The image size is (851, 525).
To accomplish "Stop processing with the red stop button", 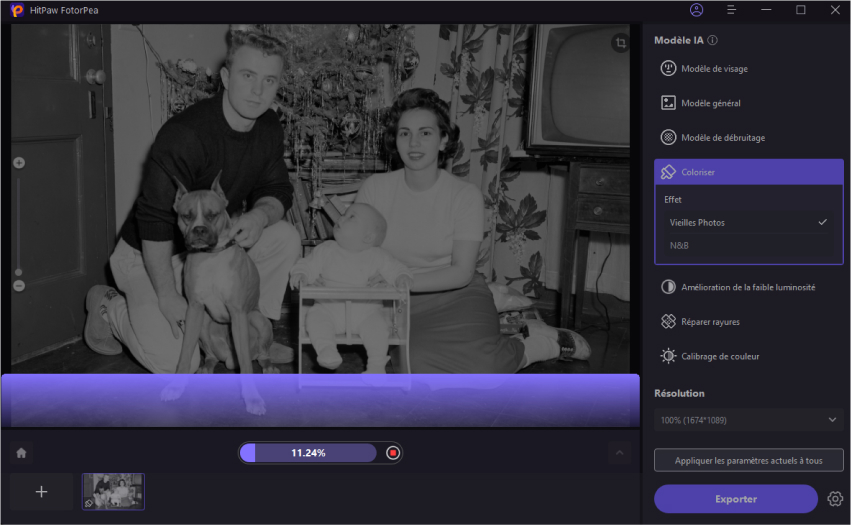I will point(393,453).
